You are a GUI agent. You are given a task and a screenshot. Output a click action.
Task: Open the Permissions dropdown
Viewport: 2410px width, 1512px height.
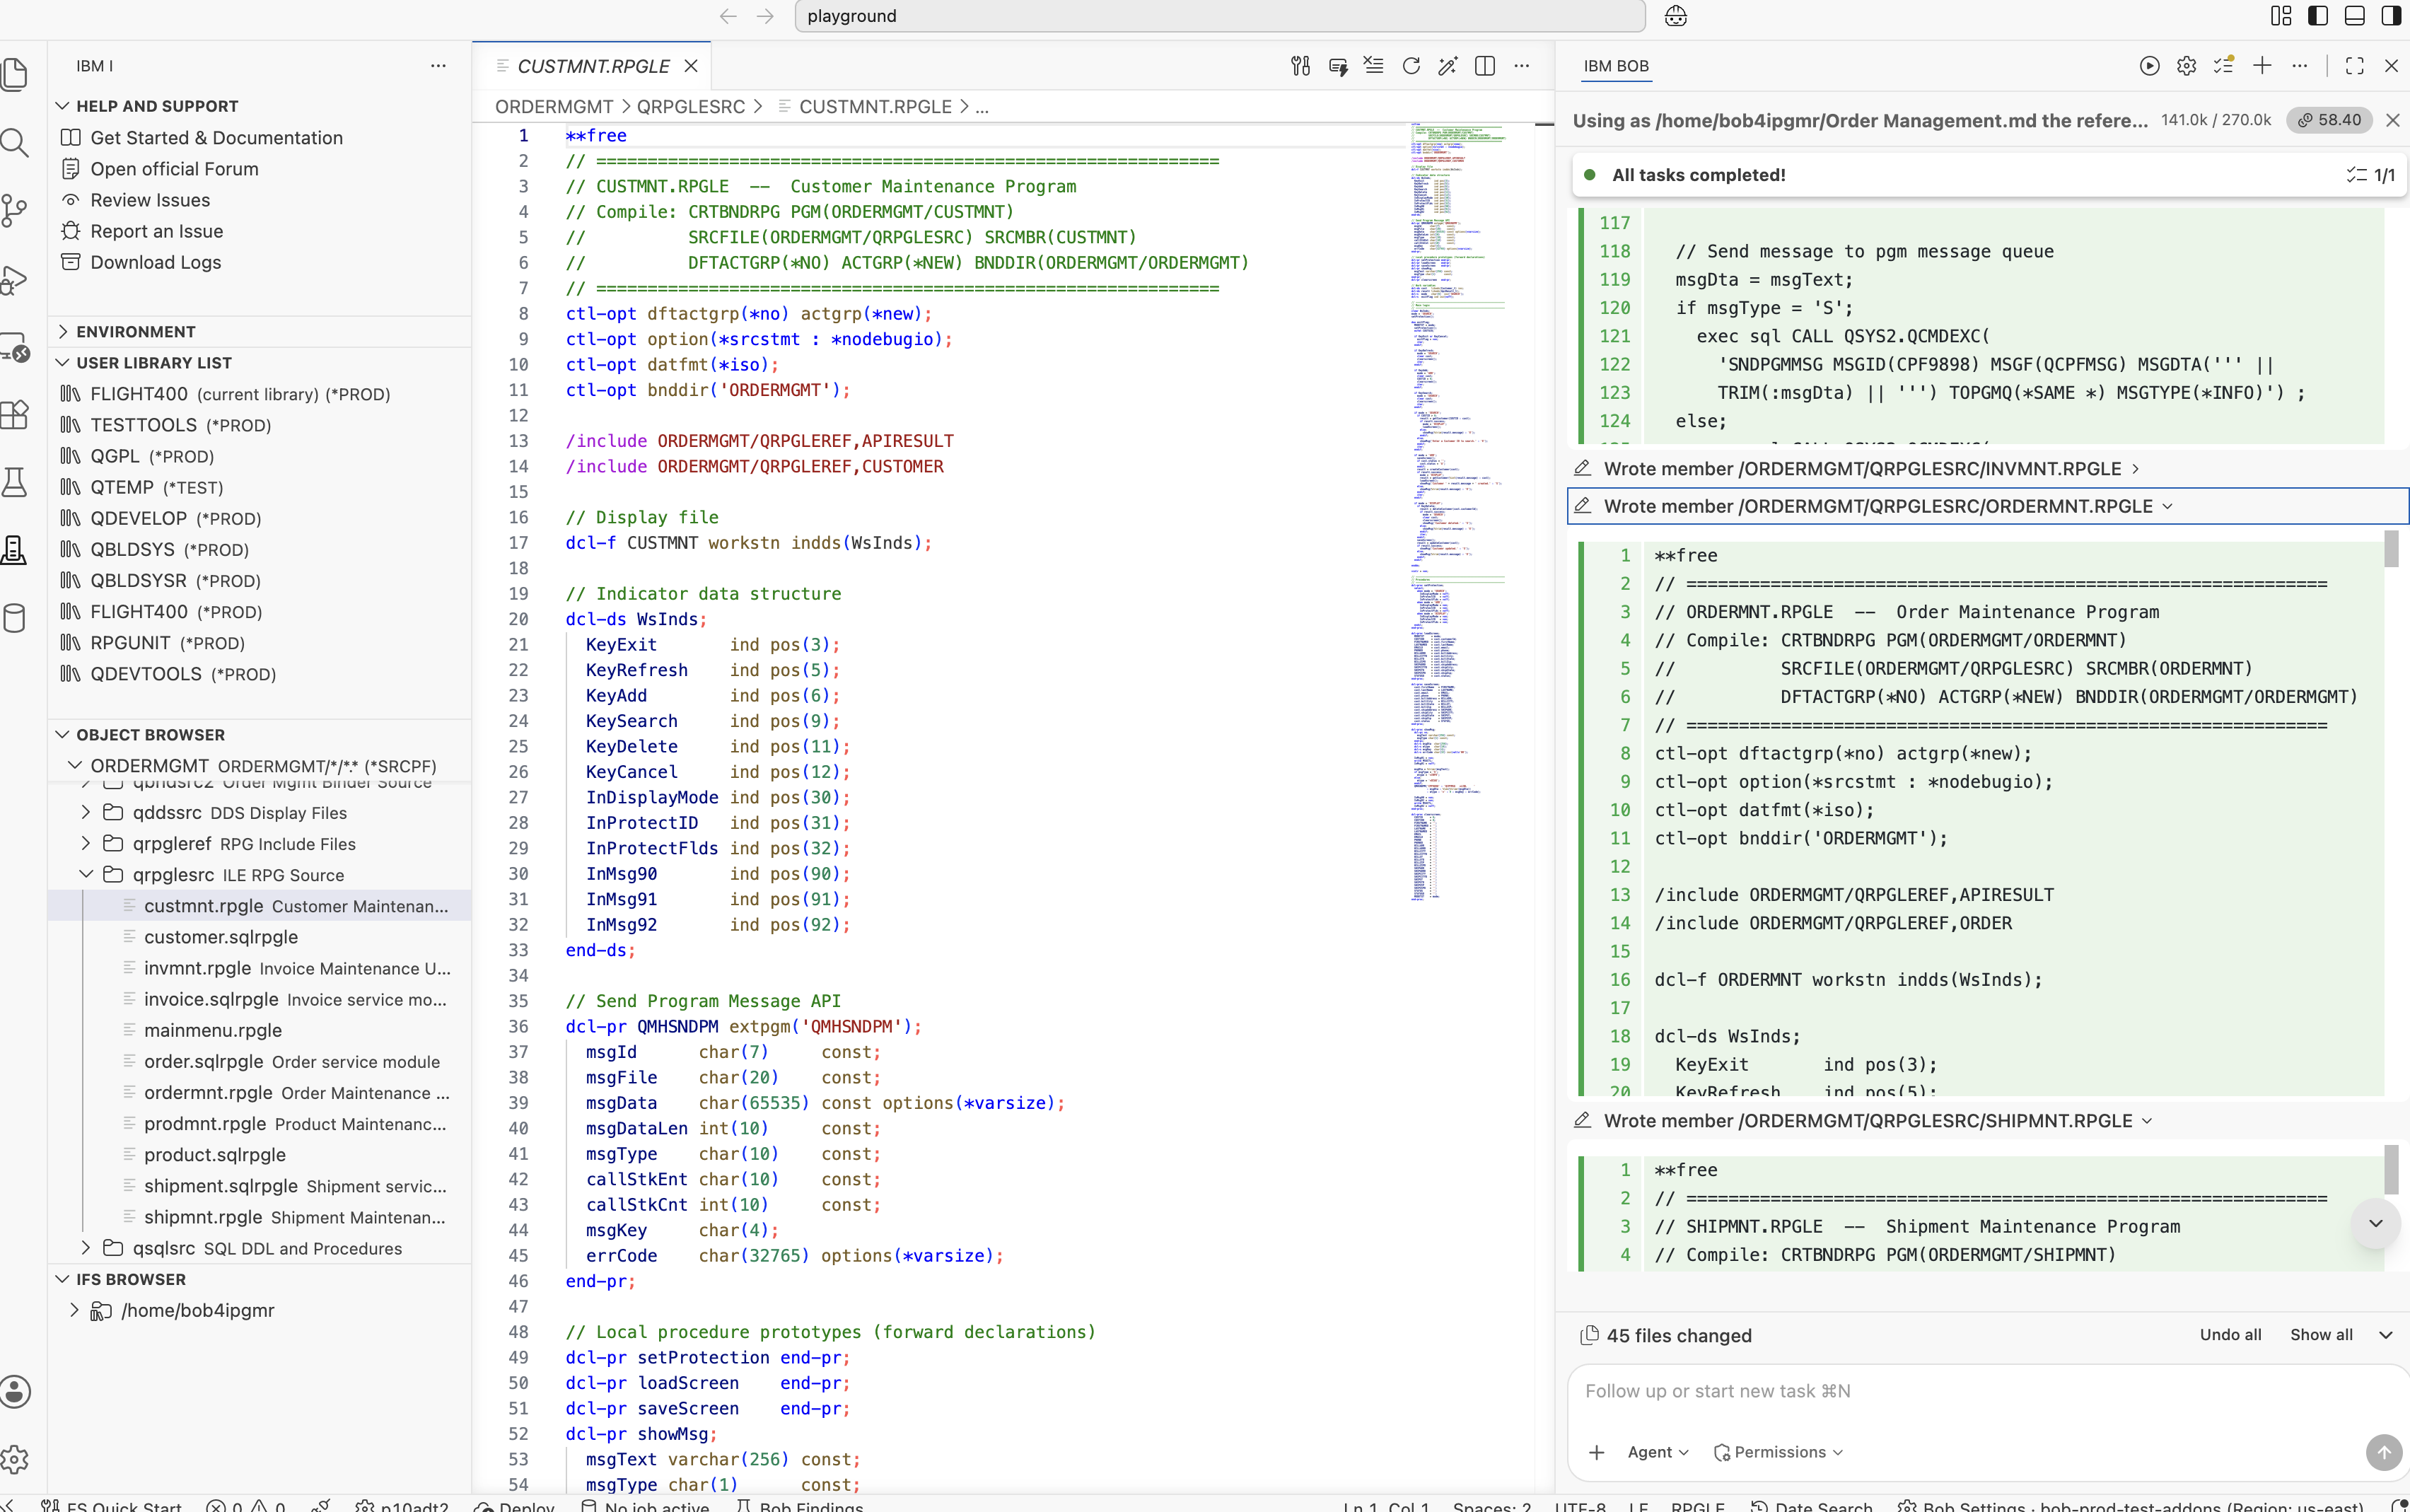1779,1452
